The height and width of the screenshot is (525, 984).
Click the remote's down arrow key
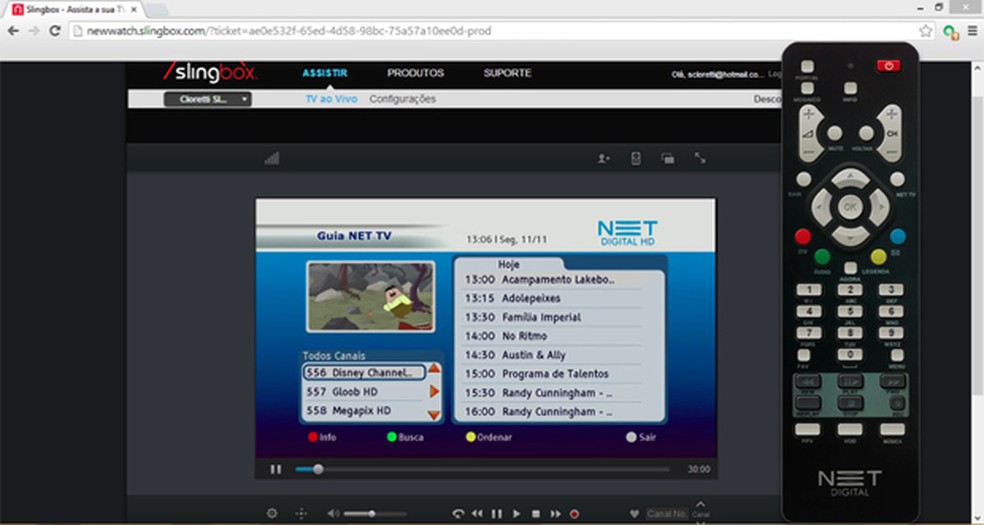[x=850, y=236]
